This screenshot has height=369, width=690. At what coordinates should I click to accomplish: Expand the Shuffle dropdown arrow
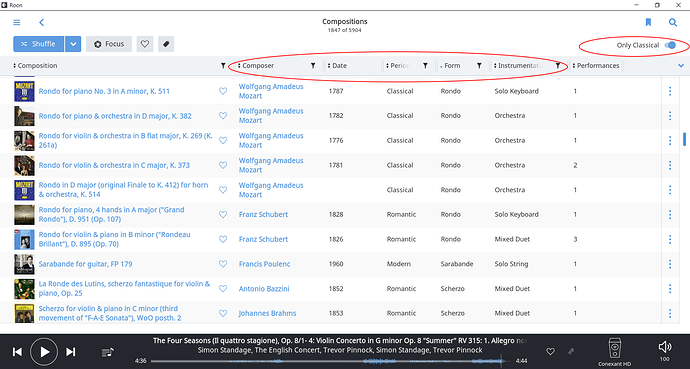point(73,44)
